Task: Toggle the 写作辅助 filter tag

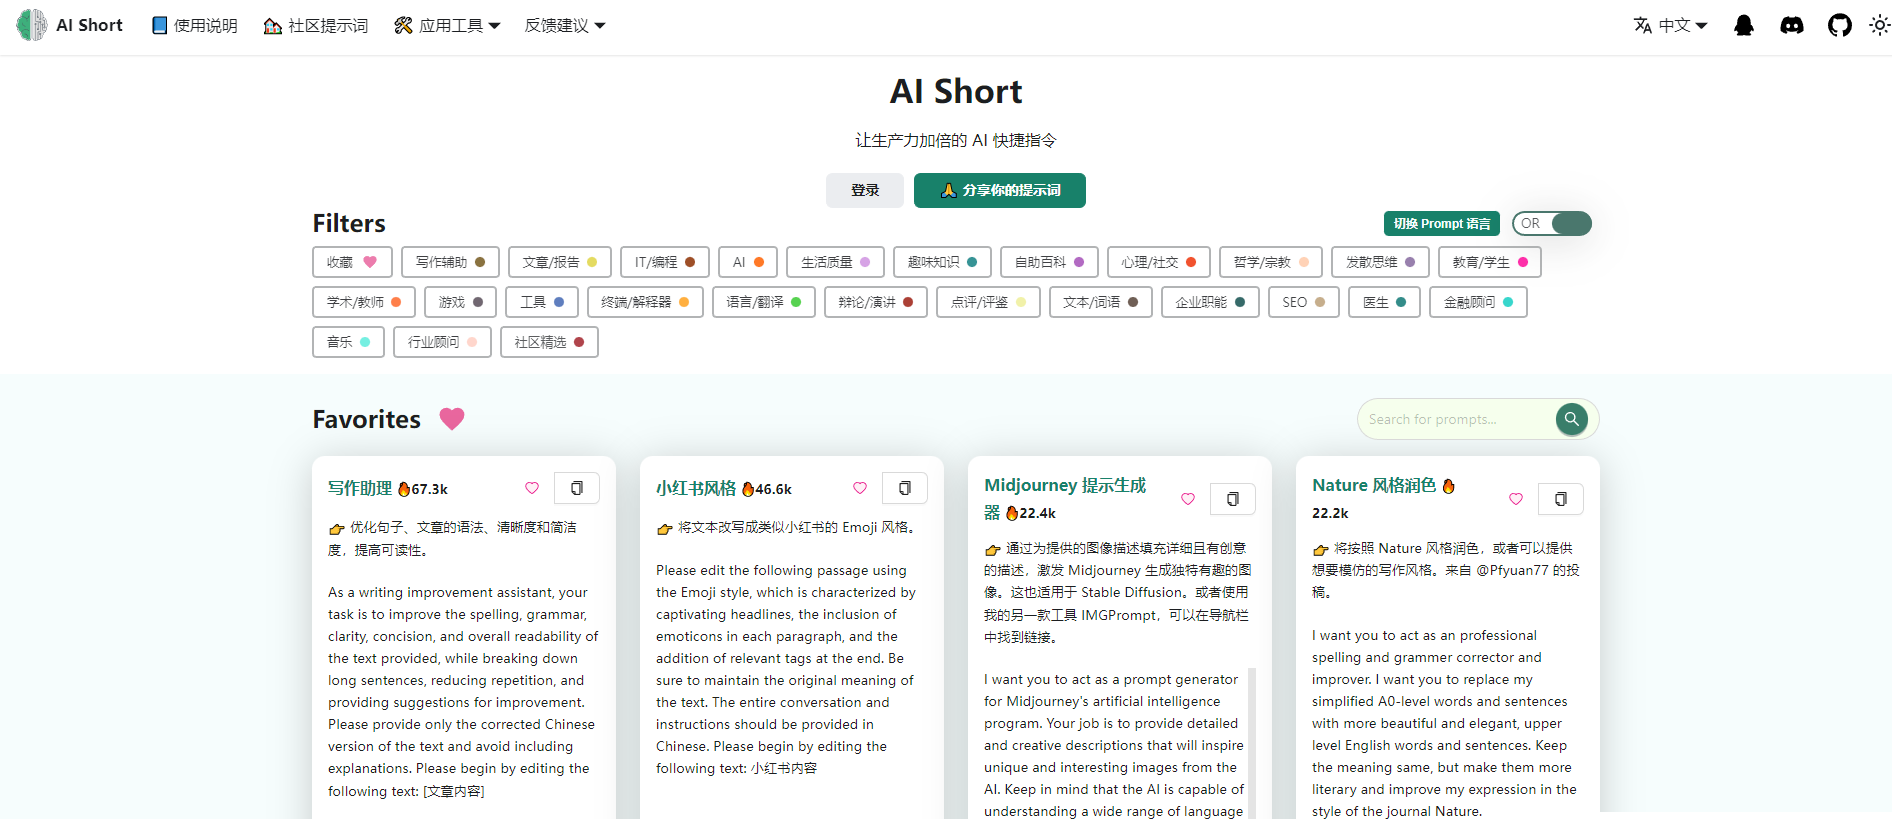Action: 450,262
